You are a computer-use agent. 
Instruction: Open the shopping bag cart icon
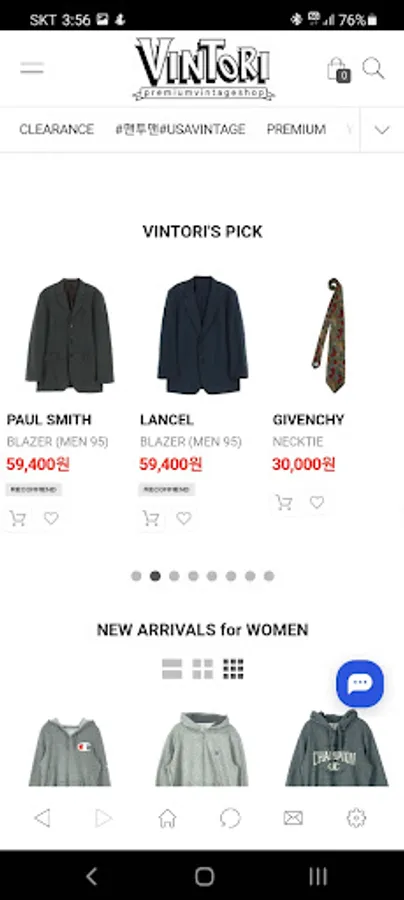tap(339, 69)
